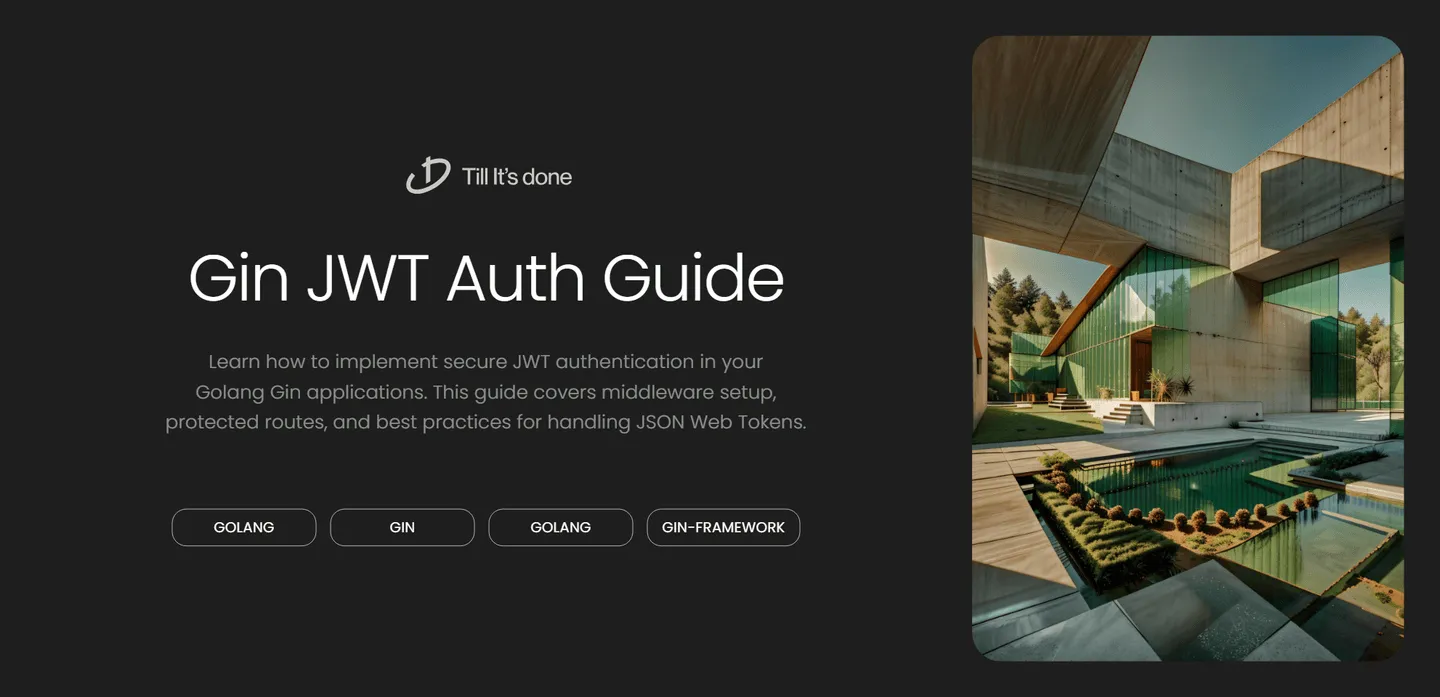Open the "Till It's done" brand name text
The image size is (1440, 697).
click(x=516, y=177)
